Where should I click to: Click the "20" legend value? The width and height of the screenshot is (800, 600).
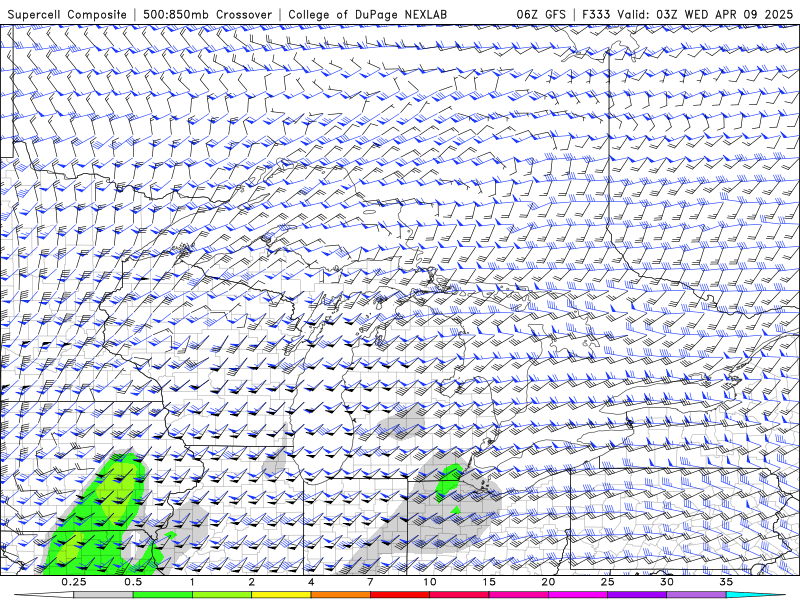pyautogui.click(x=548, y=582)
